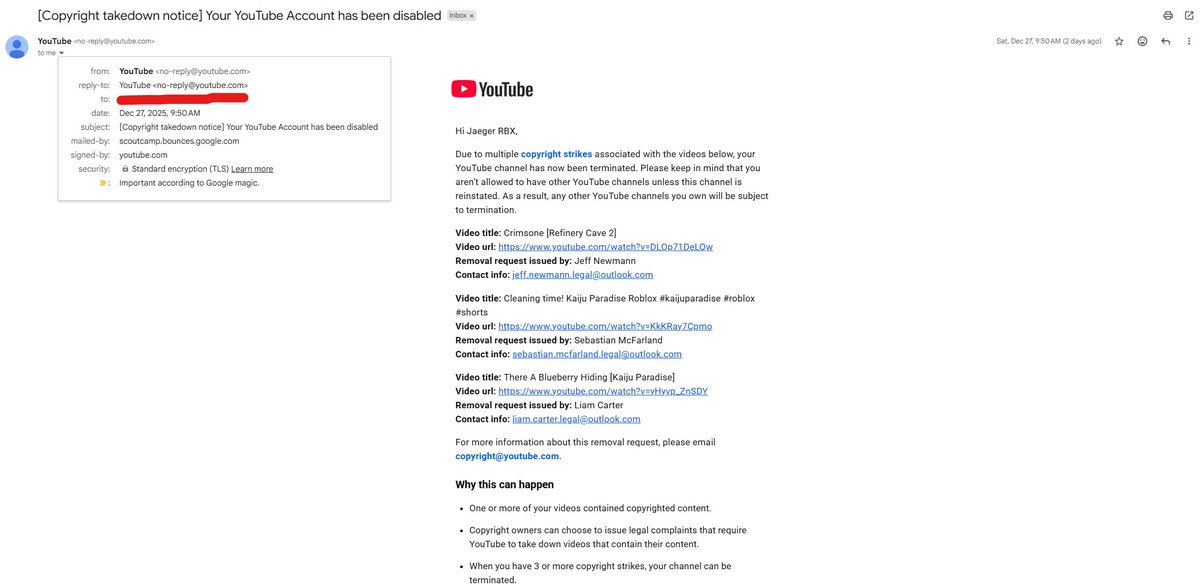
Task: Open email in new window icon
Action: pyautogui.click(x=1188, y=16)
